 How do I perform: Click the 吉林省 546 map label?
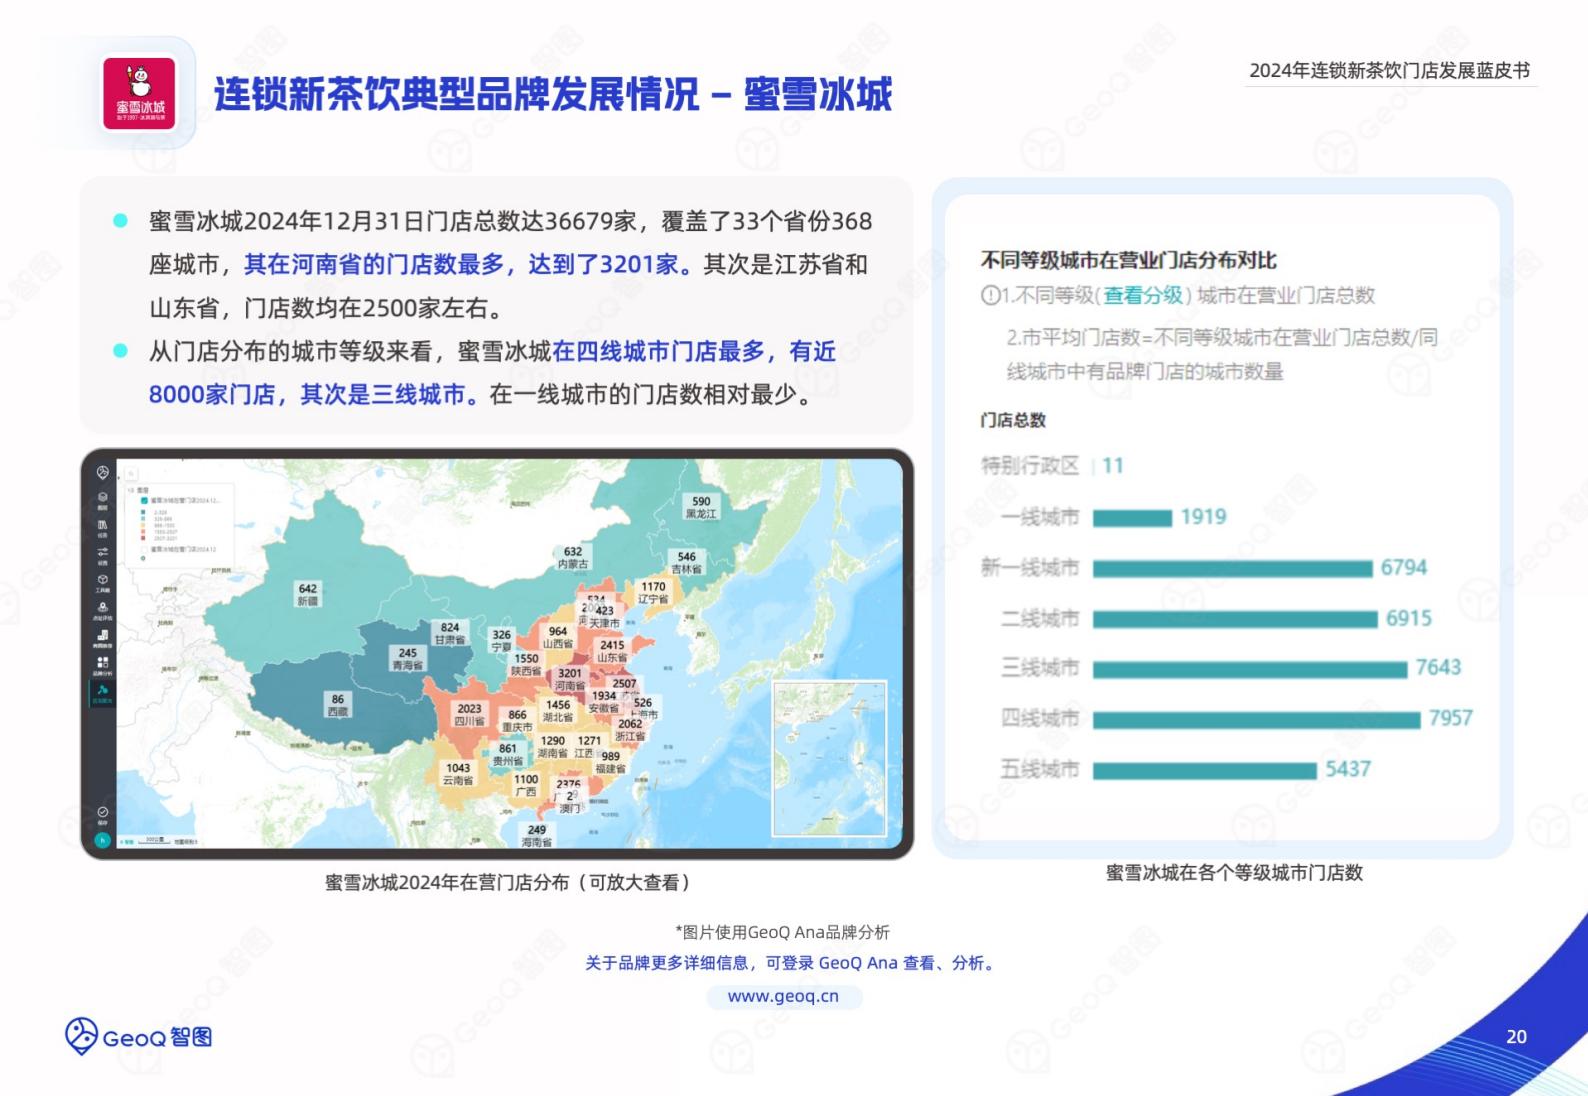pos(686,563)
